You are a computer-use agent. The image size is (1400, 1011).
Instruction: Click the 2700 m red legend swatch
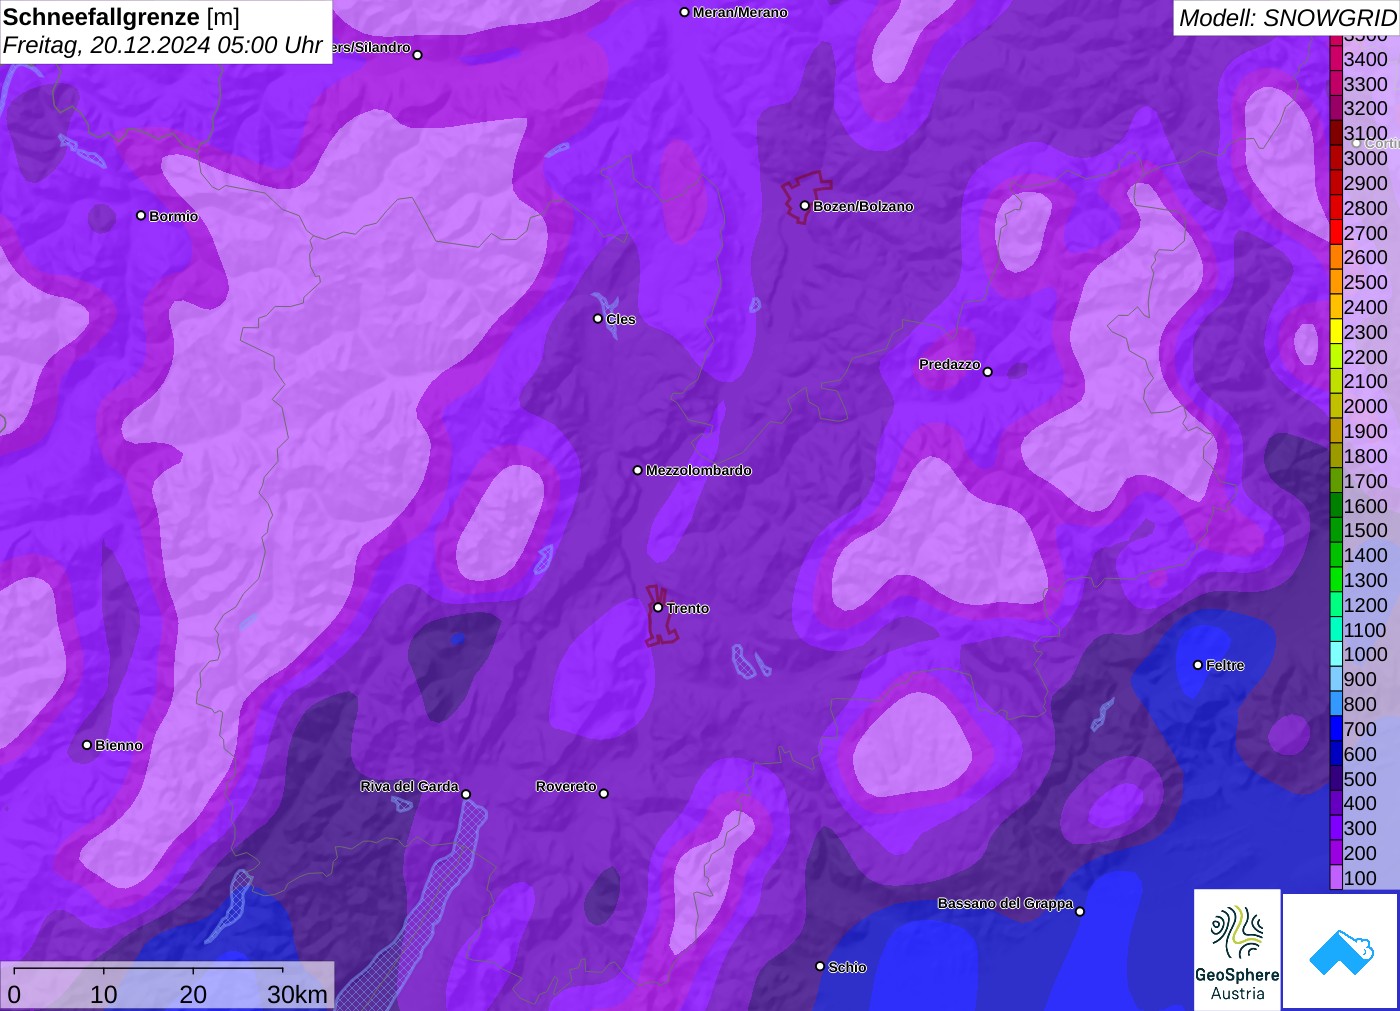(x=1335, y=233)
